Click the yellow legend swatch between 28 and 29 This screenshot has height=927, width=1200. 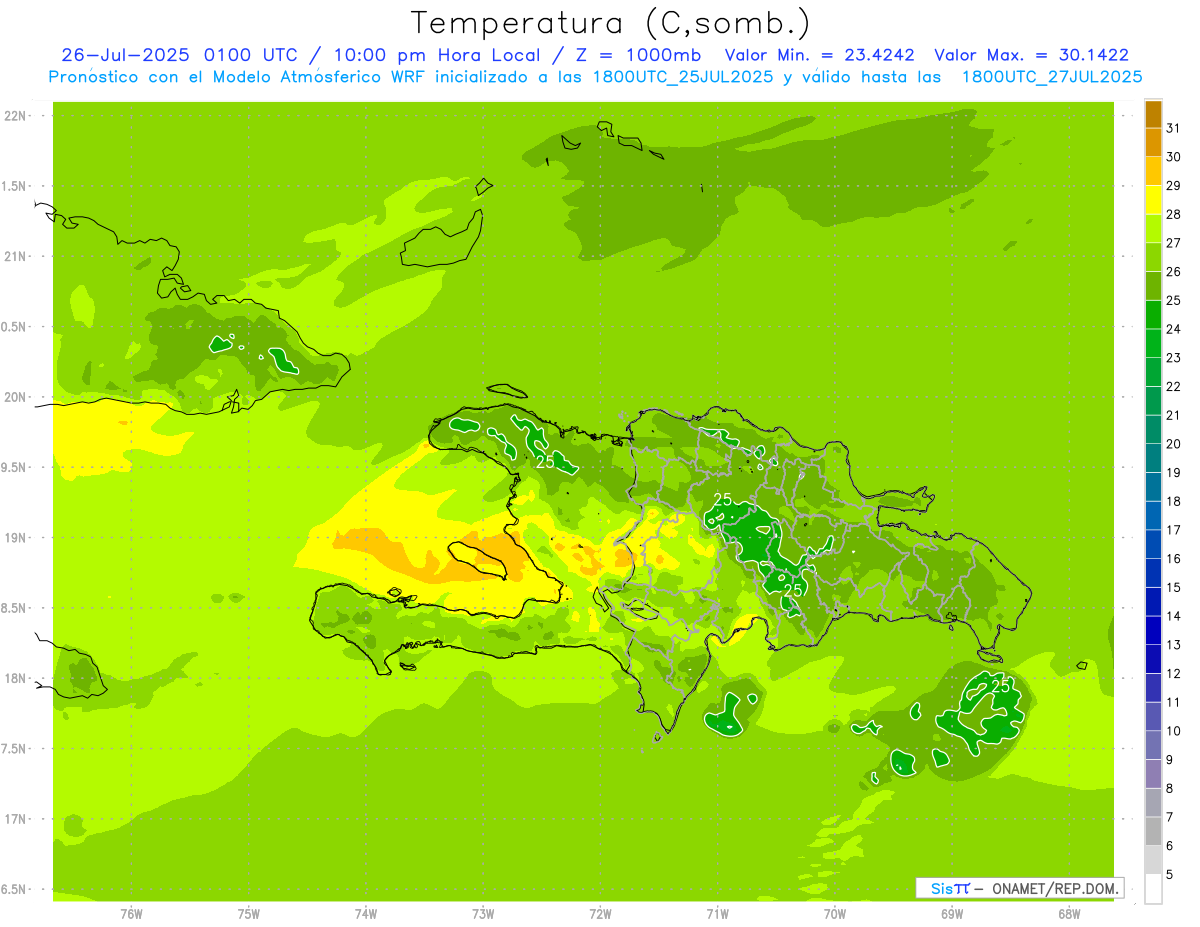(x=1153, y=200)
